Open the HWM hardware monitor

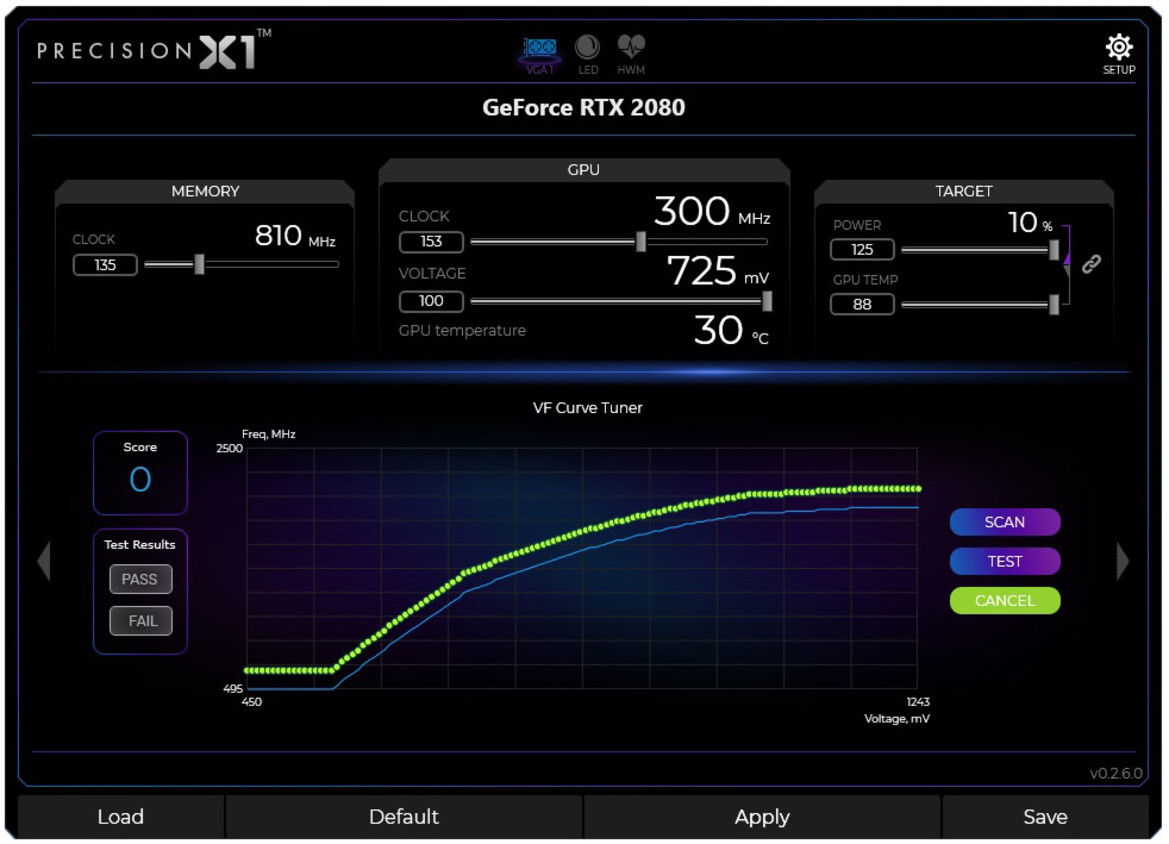631,55
